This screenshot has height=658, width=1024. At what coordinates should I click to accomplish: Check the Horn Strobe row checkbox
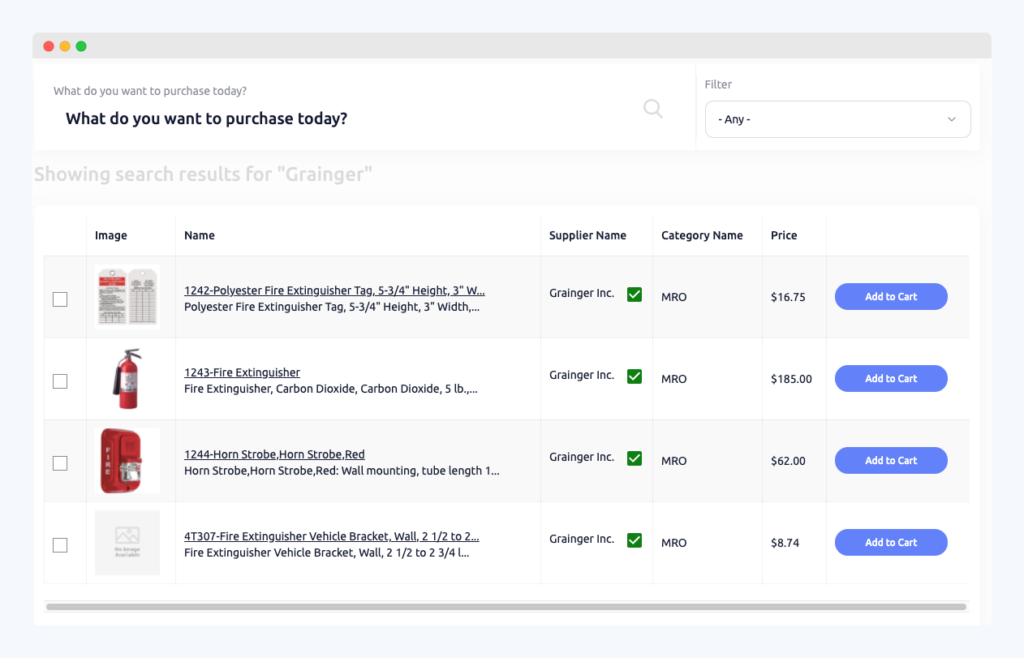click(60, 462)
